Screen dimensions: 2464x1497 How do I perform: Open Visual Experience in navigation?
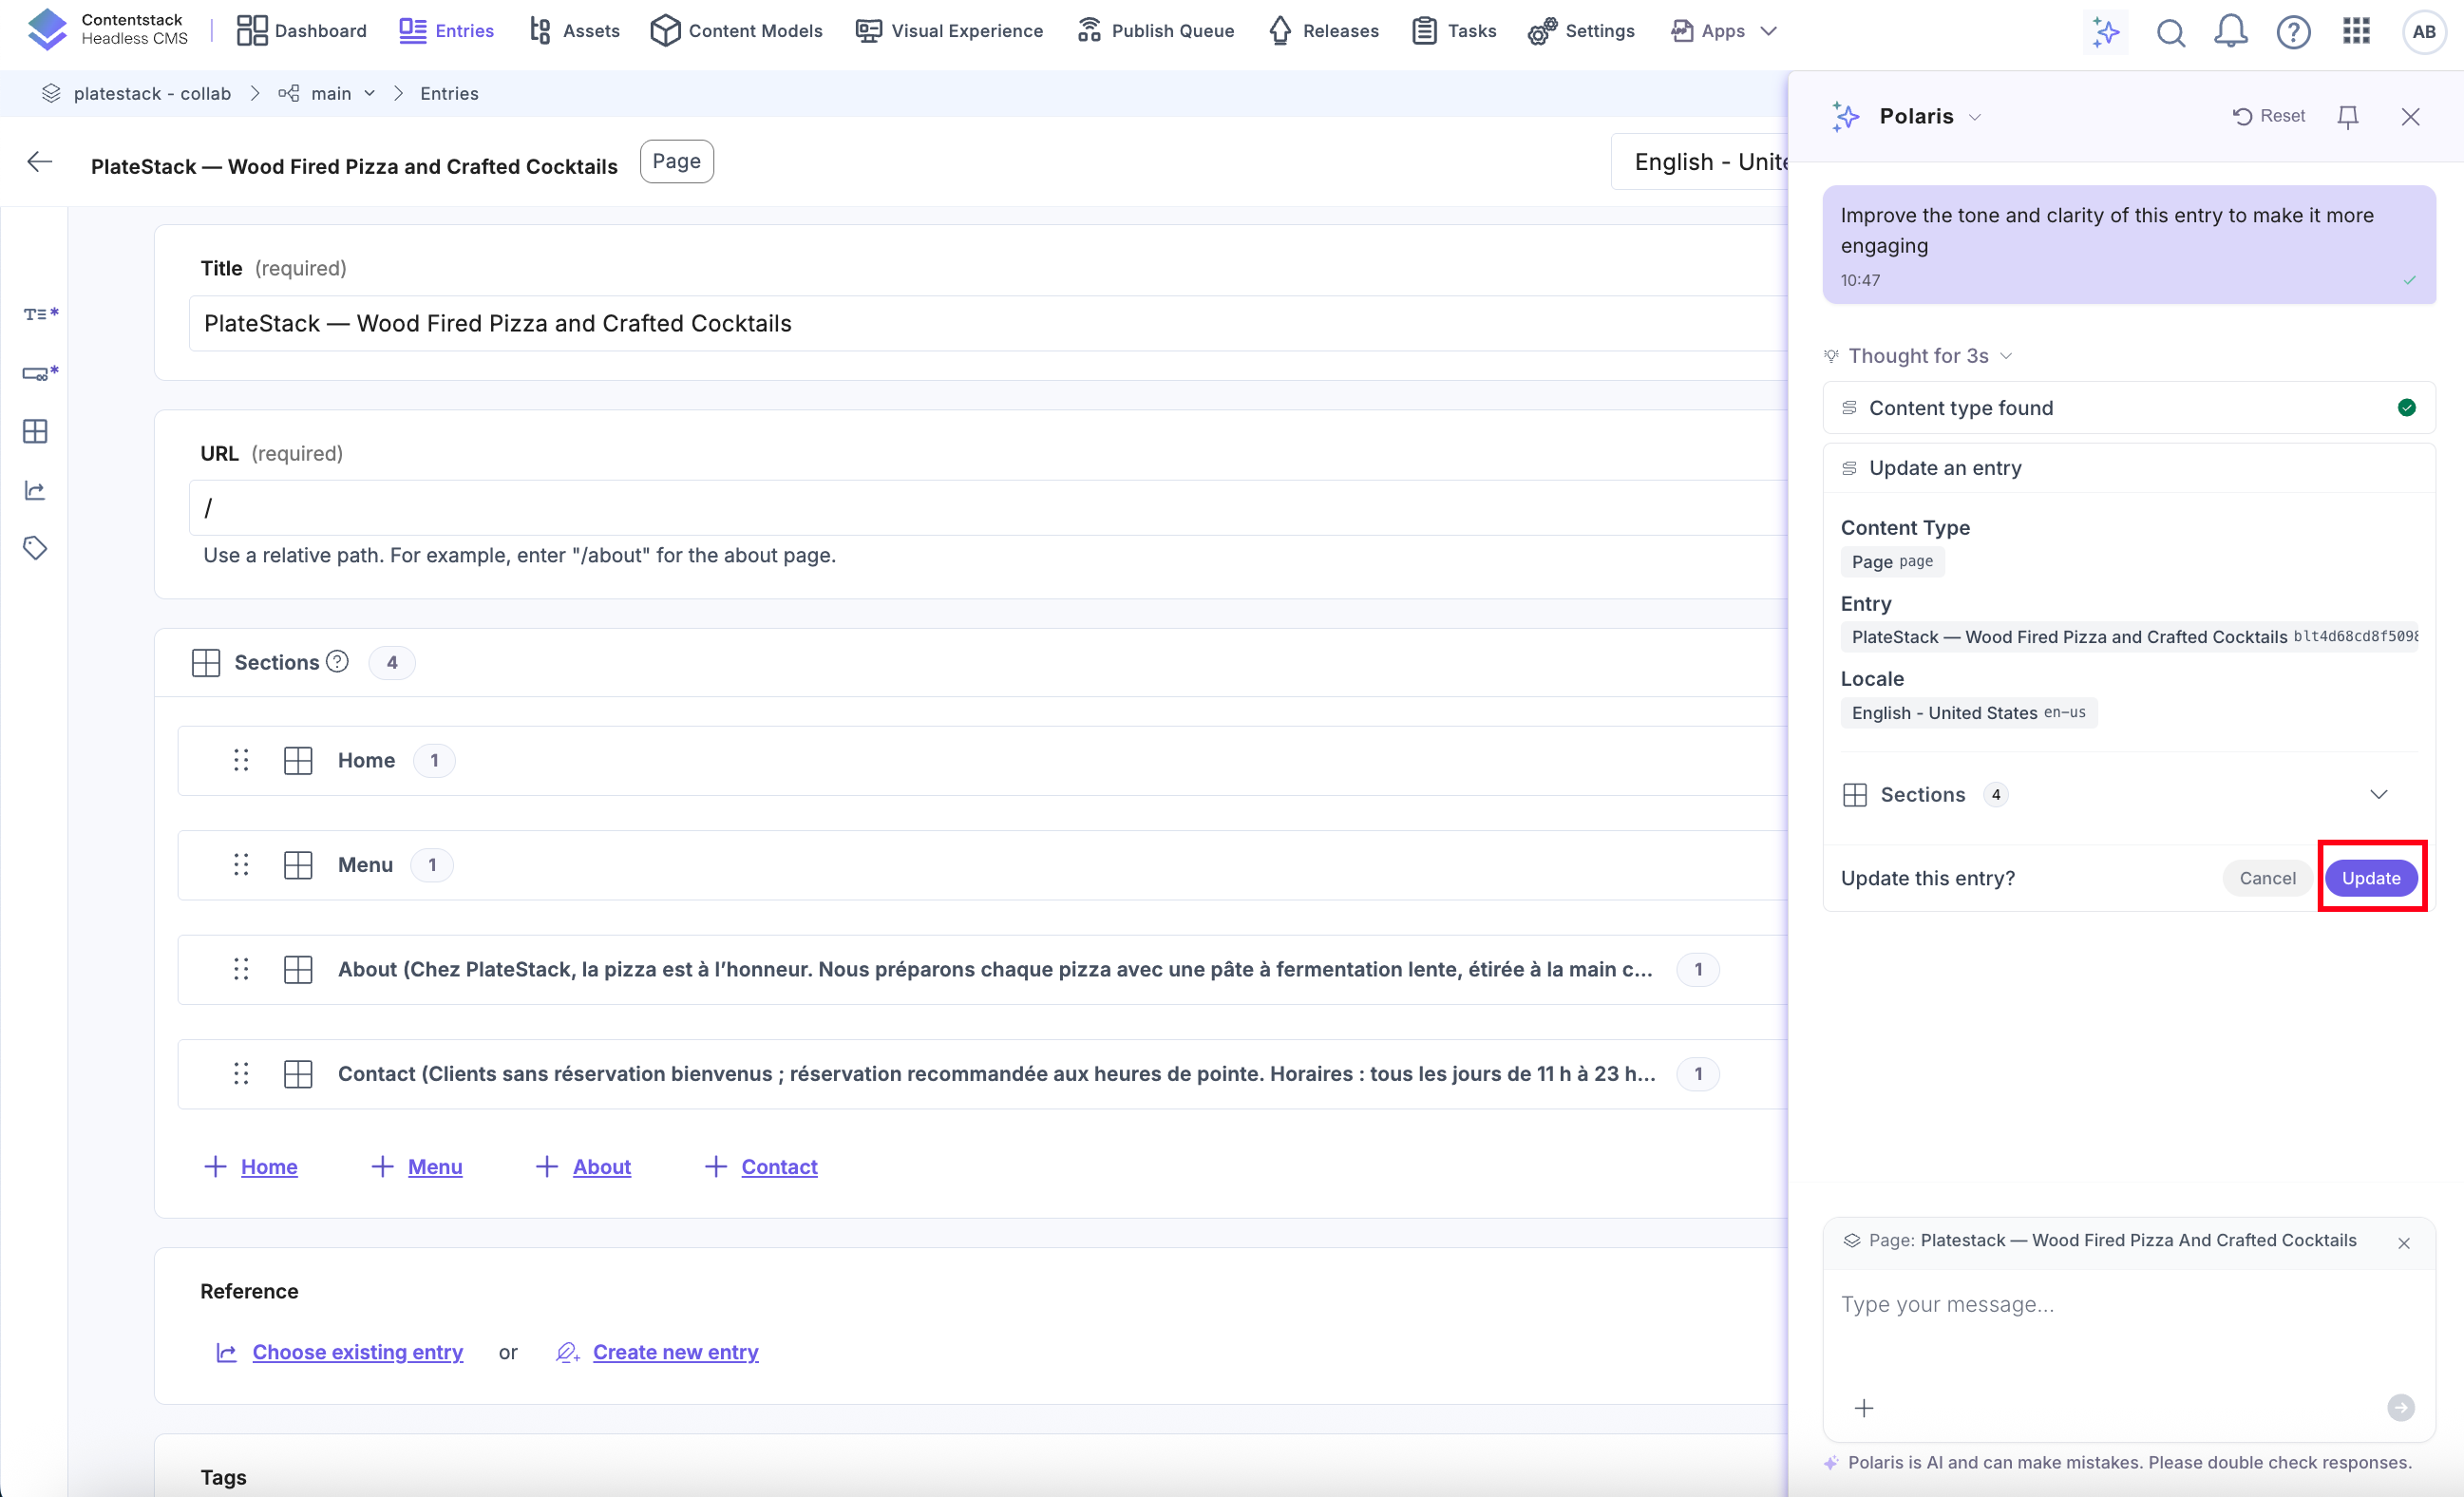pyautogui.click(x=949, y=31)
